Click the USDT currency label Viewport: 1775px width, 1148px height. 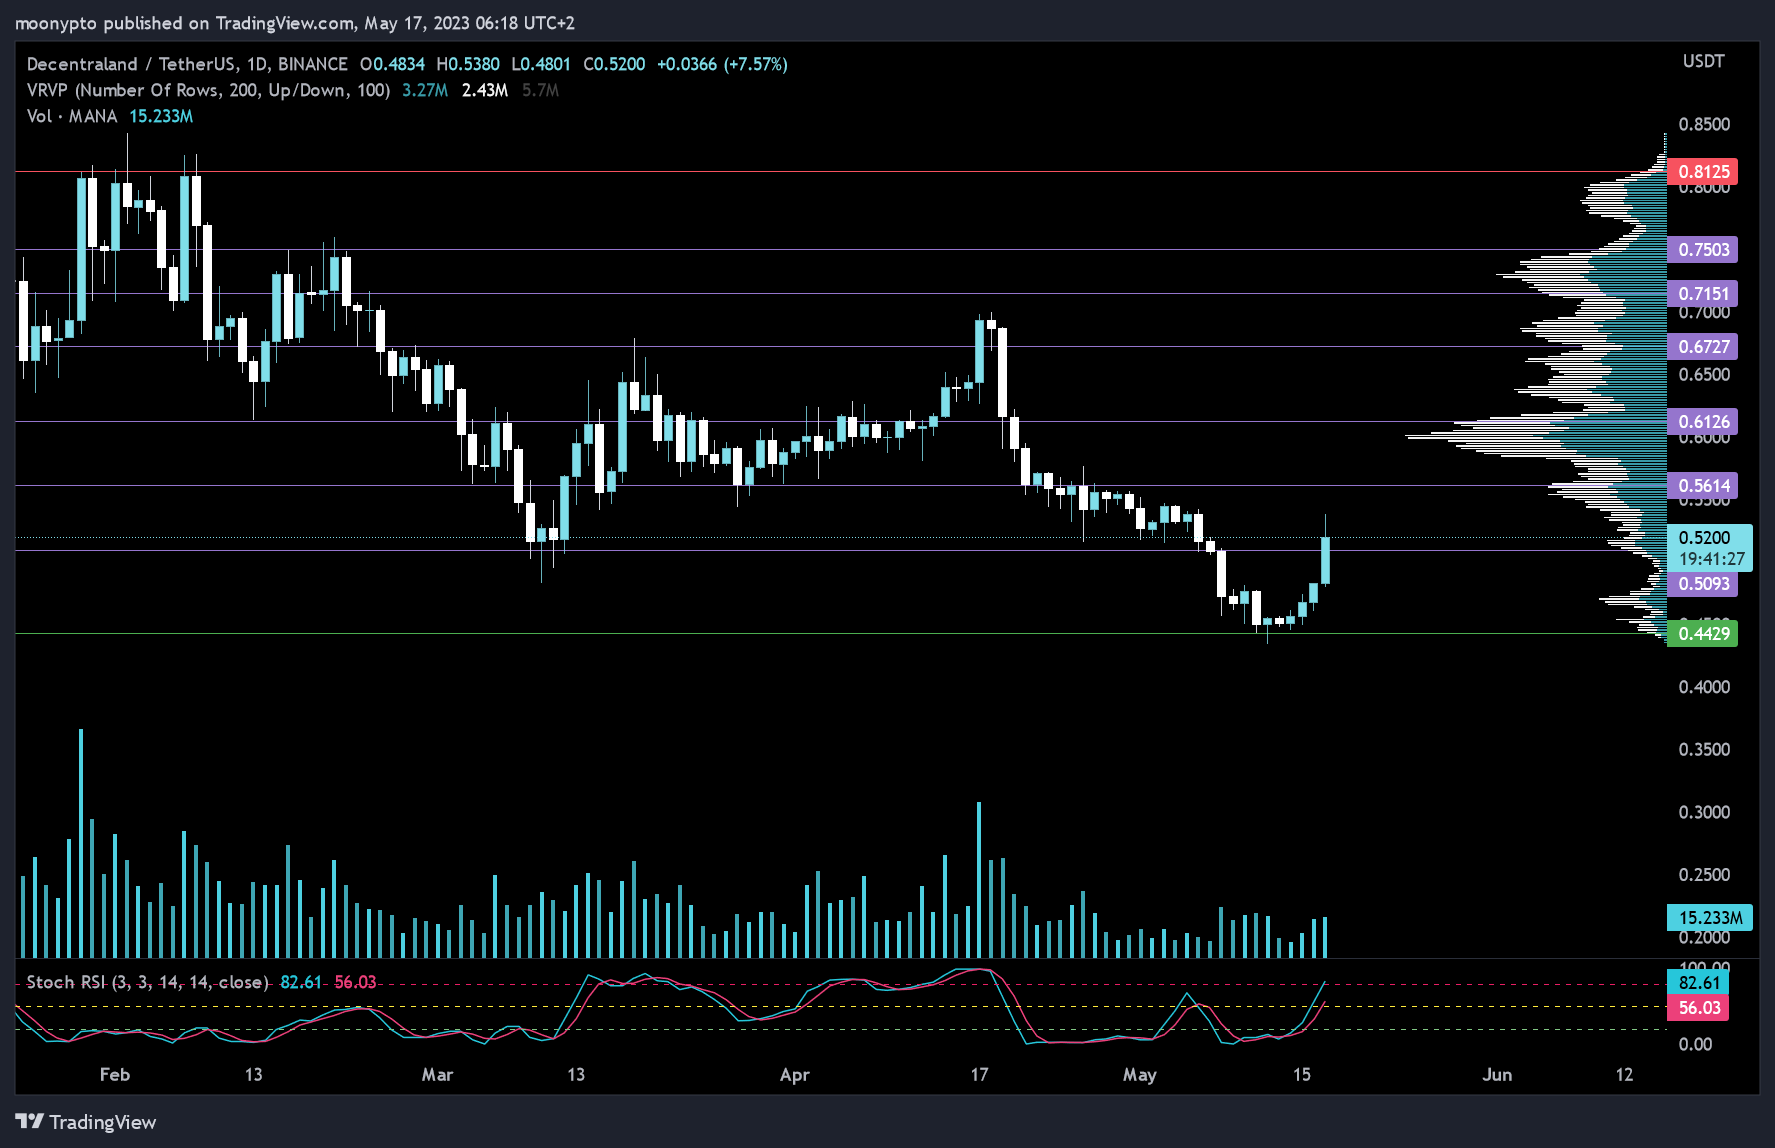point(1703,62)
